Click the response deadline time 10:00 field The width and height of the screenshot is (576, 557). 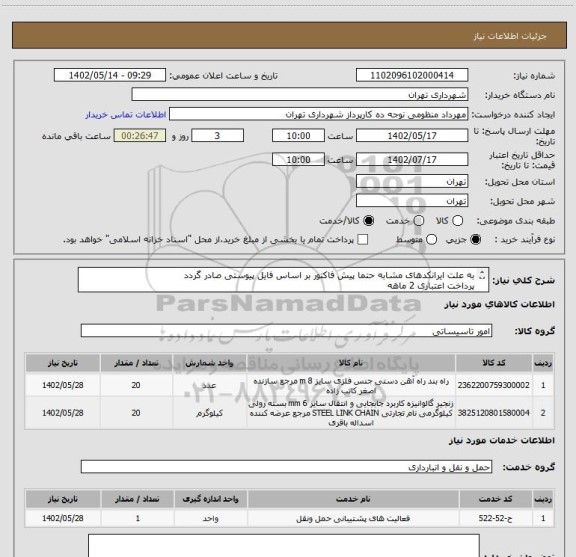click(x=298, y=136)
